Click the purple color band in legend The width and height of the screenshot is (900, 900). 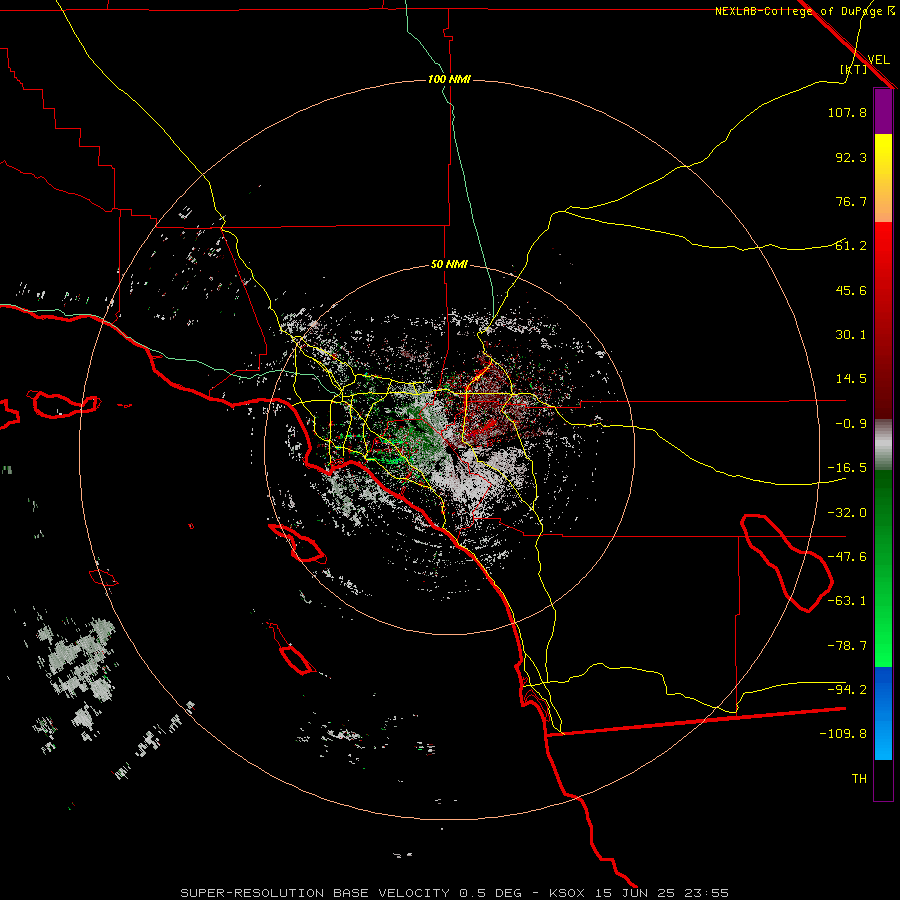(x=883, y=111)
